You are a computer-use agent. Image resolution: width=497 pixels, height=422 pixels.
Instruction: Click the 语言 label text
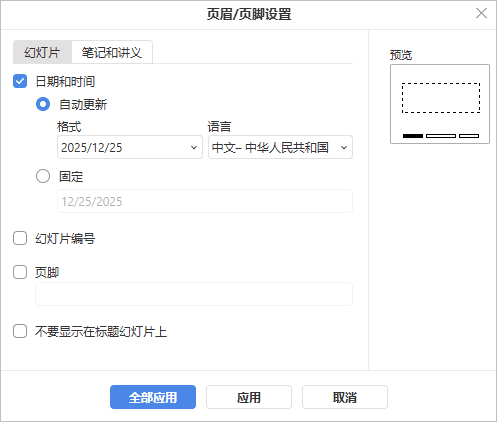pyautogui.click(x=219, y=127)
